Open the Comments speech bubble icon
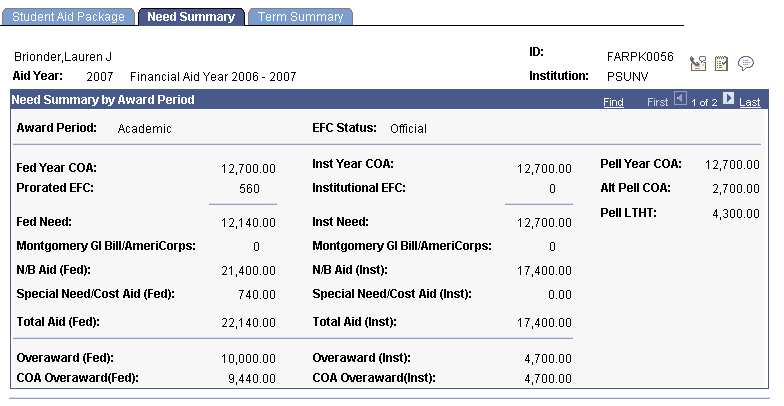The width and height of the screenshot is (784, 406). point(746,64)
